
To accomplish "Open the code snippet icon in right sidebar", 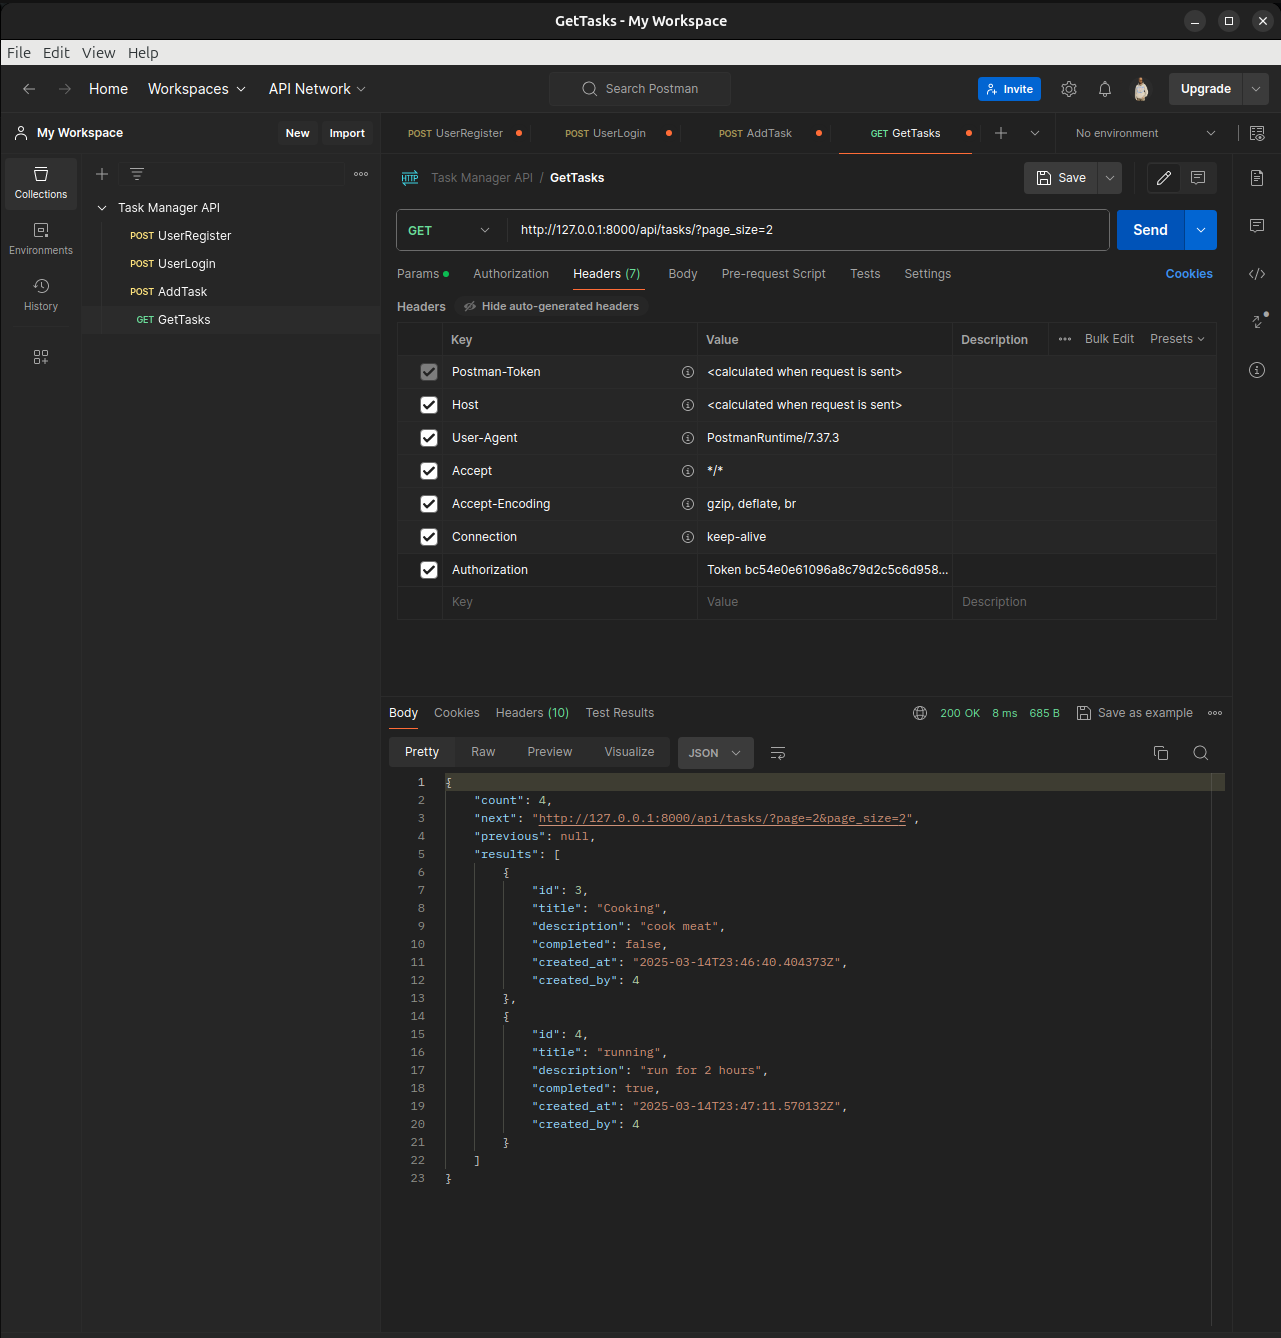I will point(1257,274).
